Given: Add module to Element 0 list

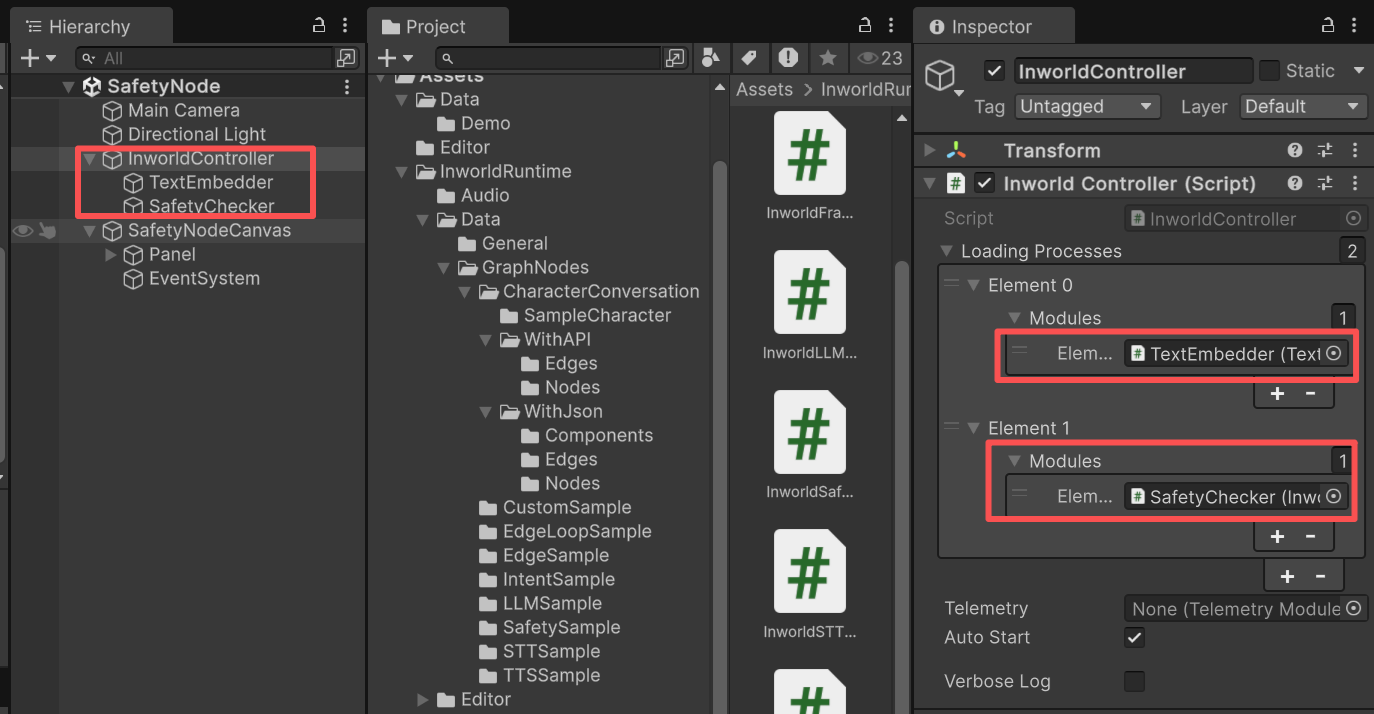Looking at the screenshot, I should coord(1277,394).
